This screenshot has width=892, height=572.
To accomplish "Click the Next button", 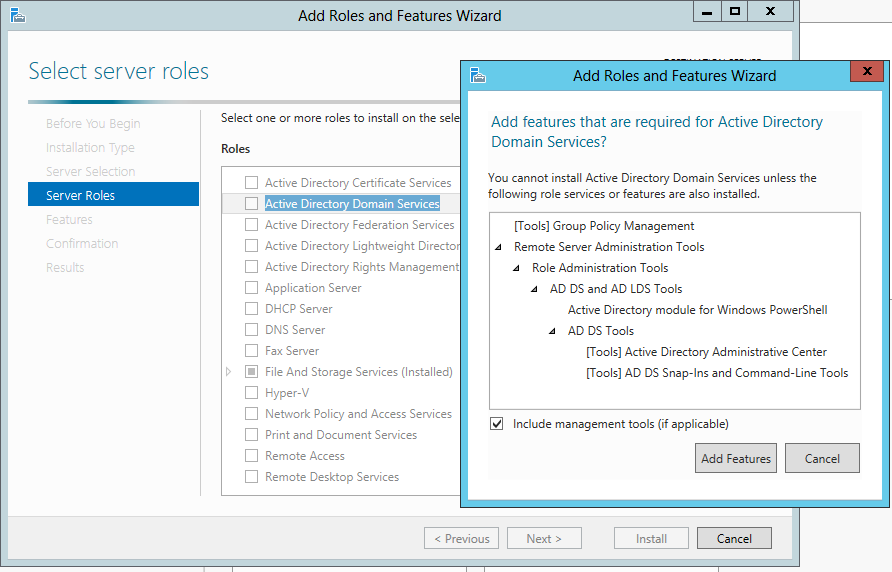I will (x=544, y=538).
